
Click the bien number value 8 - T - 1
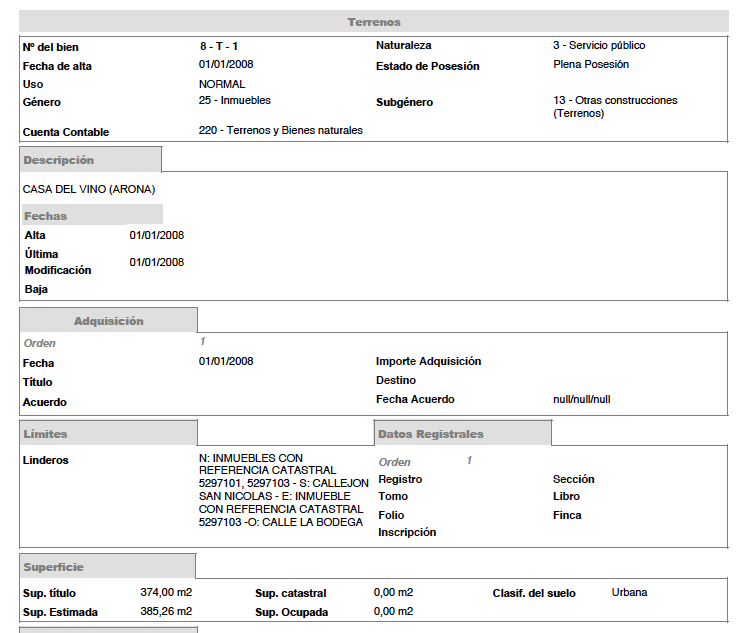pyautogui.click(x=219, y=46)
